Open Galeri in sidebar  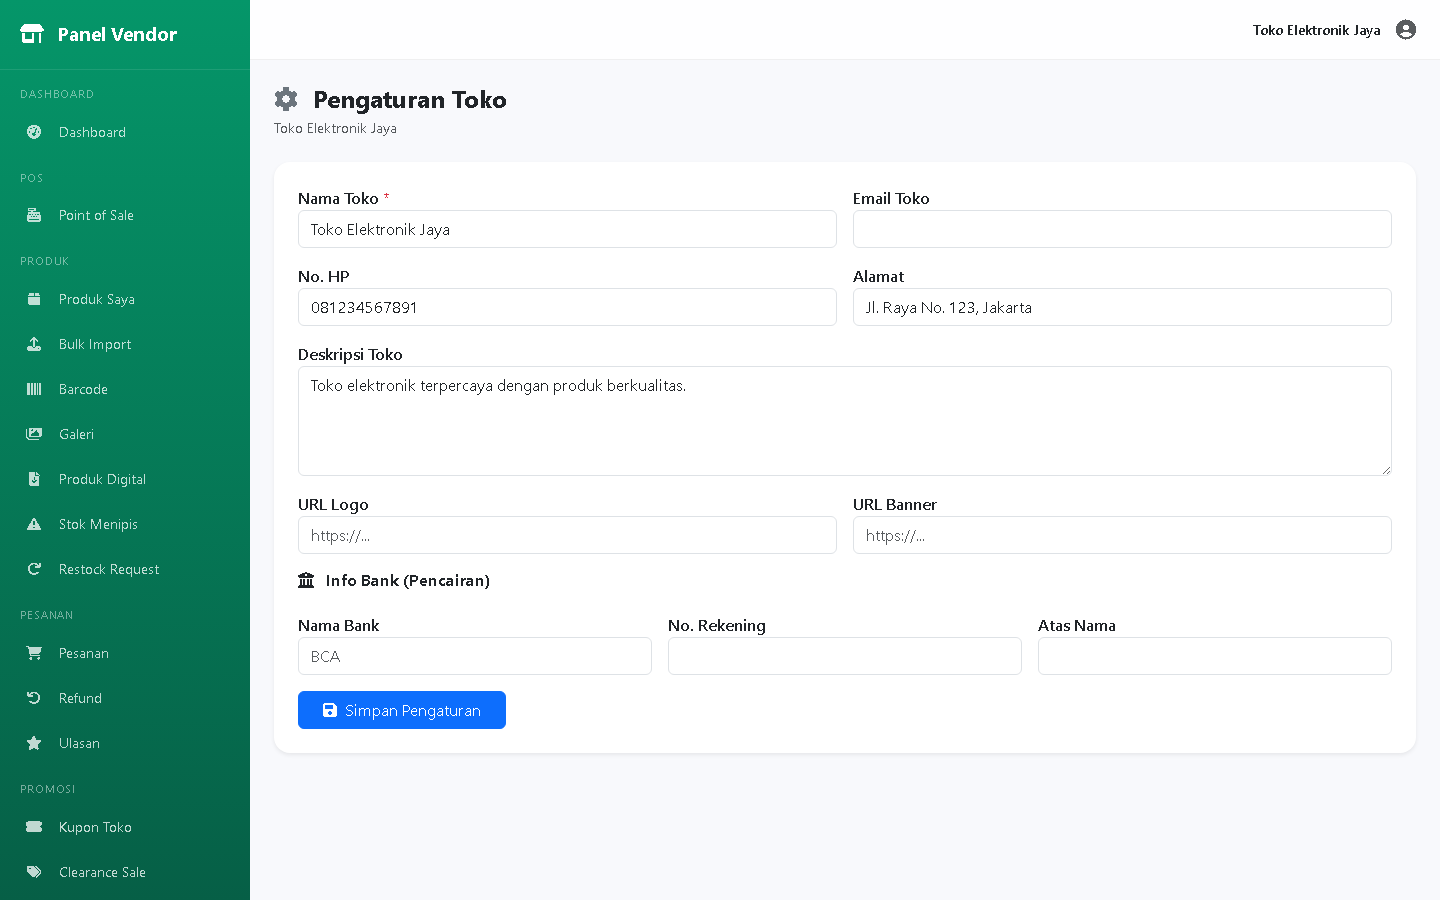[x=125, y=434]
